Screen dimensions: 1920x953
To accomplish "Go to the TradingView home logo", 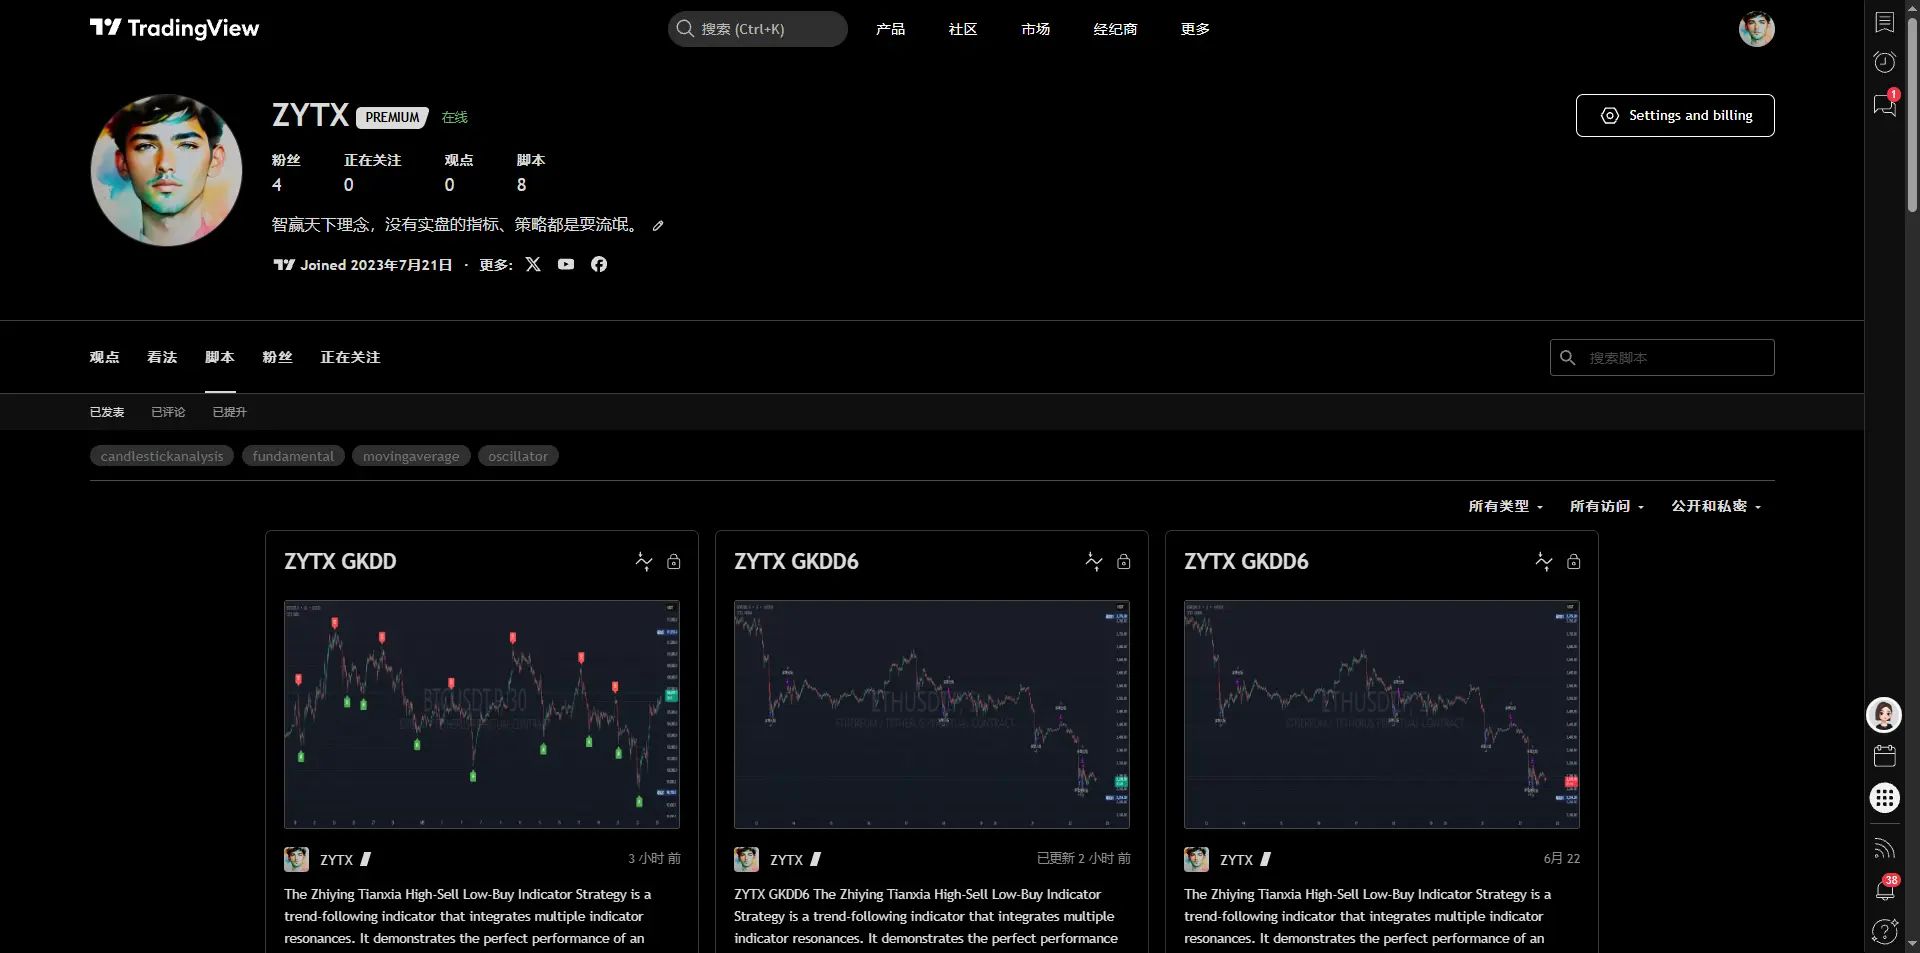I will [174, 28].
